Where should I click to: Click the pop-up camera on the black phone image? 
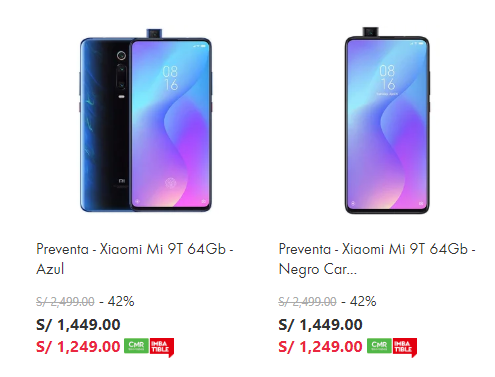(371, 31)
